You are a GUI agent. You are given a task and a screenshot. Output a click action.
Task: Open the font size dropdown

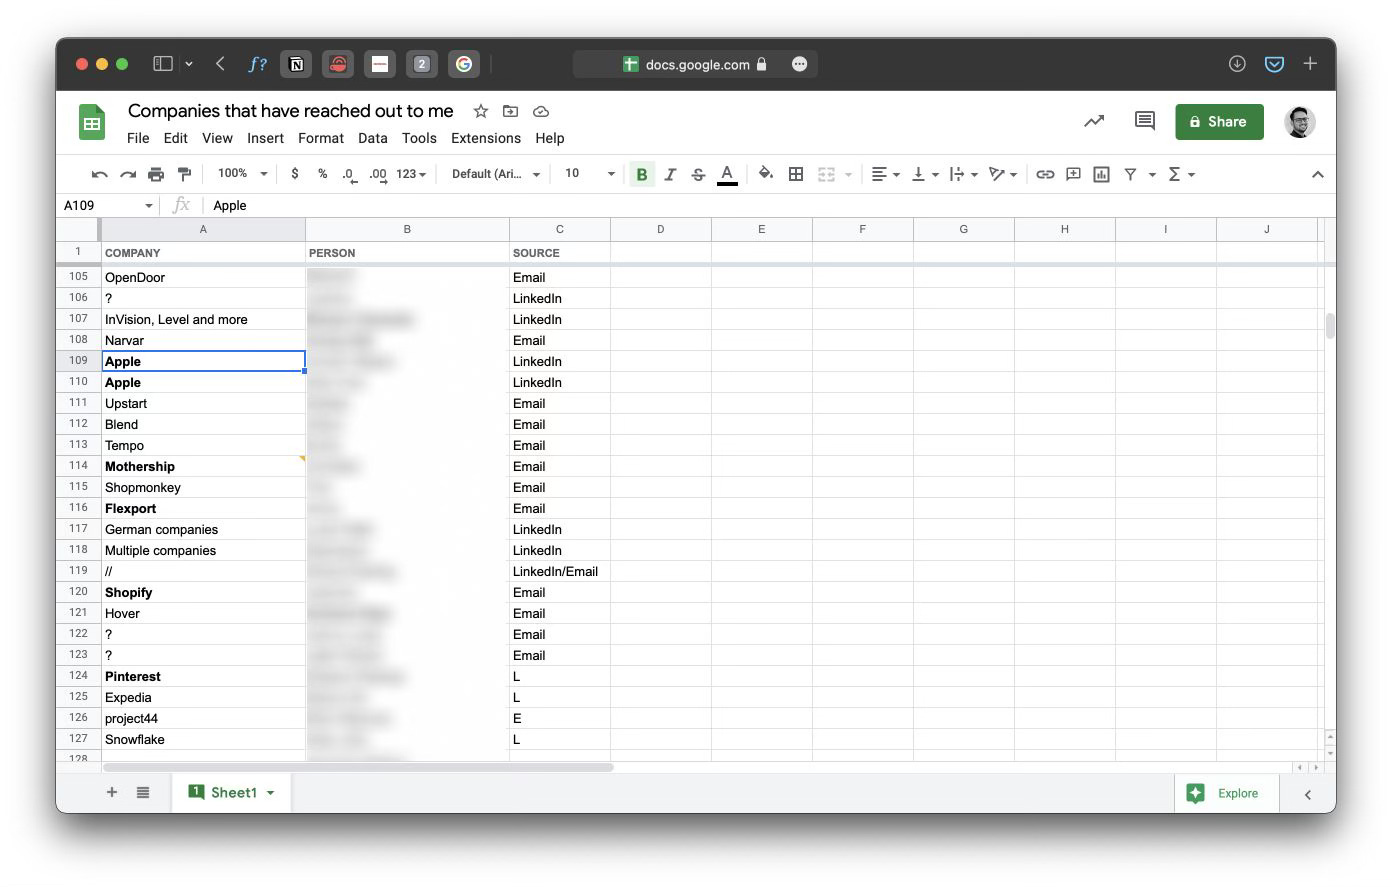[x=589, y=174]
